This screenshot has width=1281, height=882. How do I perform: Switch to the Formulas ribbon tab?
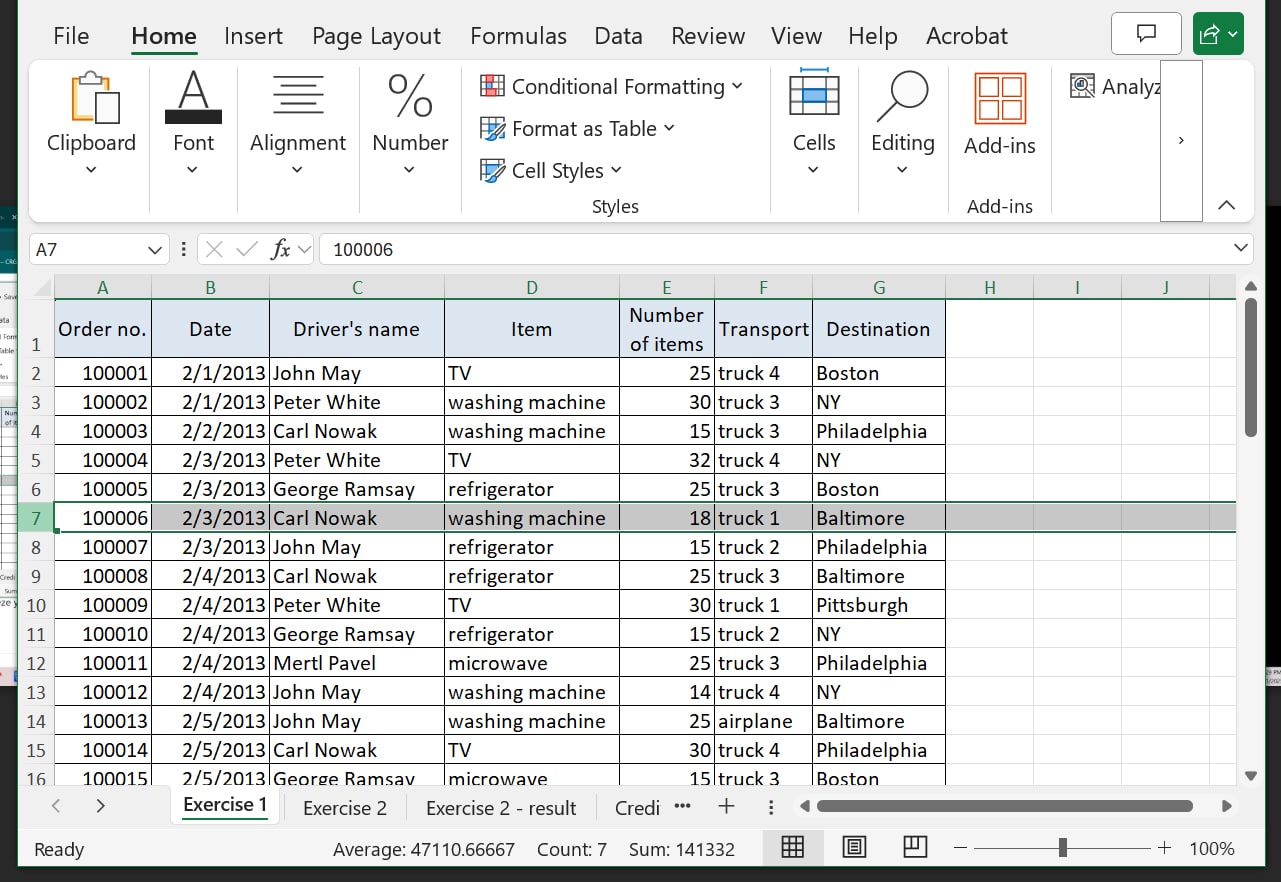coord(518,35)
